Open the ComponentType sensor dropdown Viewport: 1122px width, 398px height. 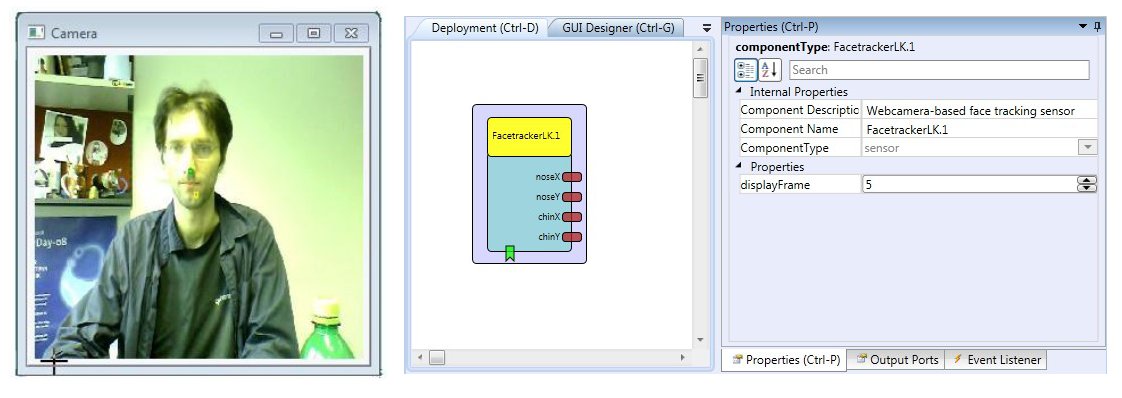1087,147
